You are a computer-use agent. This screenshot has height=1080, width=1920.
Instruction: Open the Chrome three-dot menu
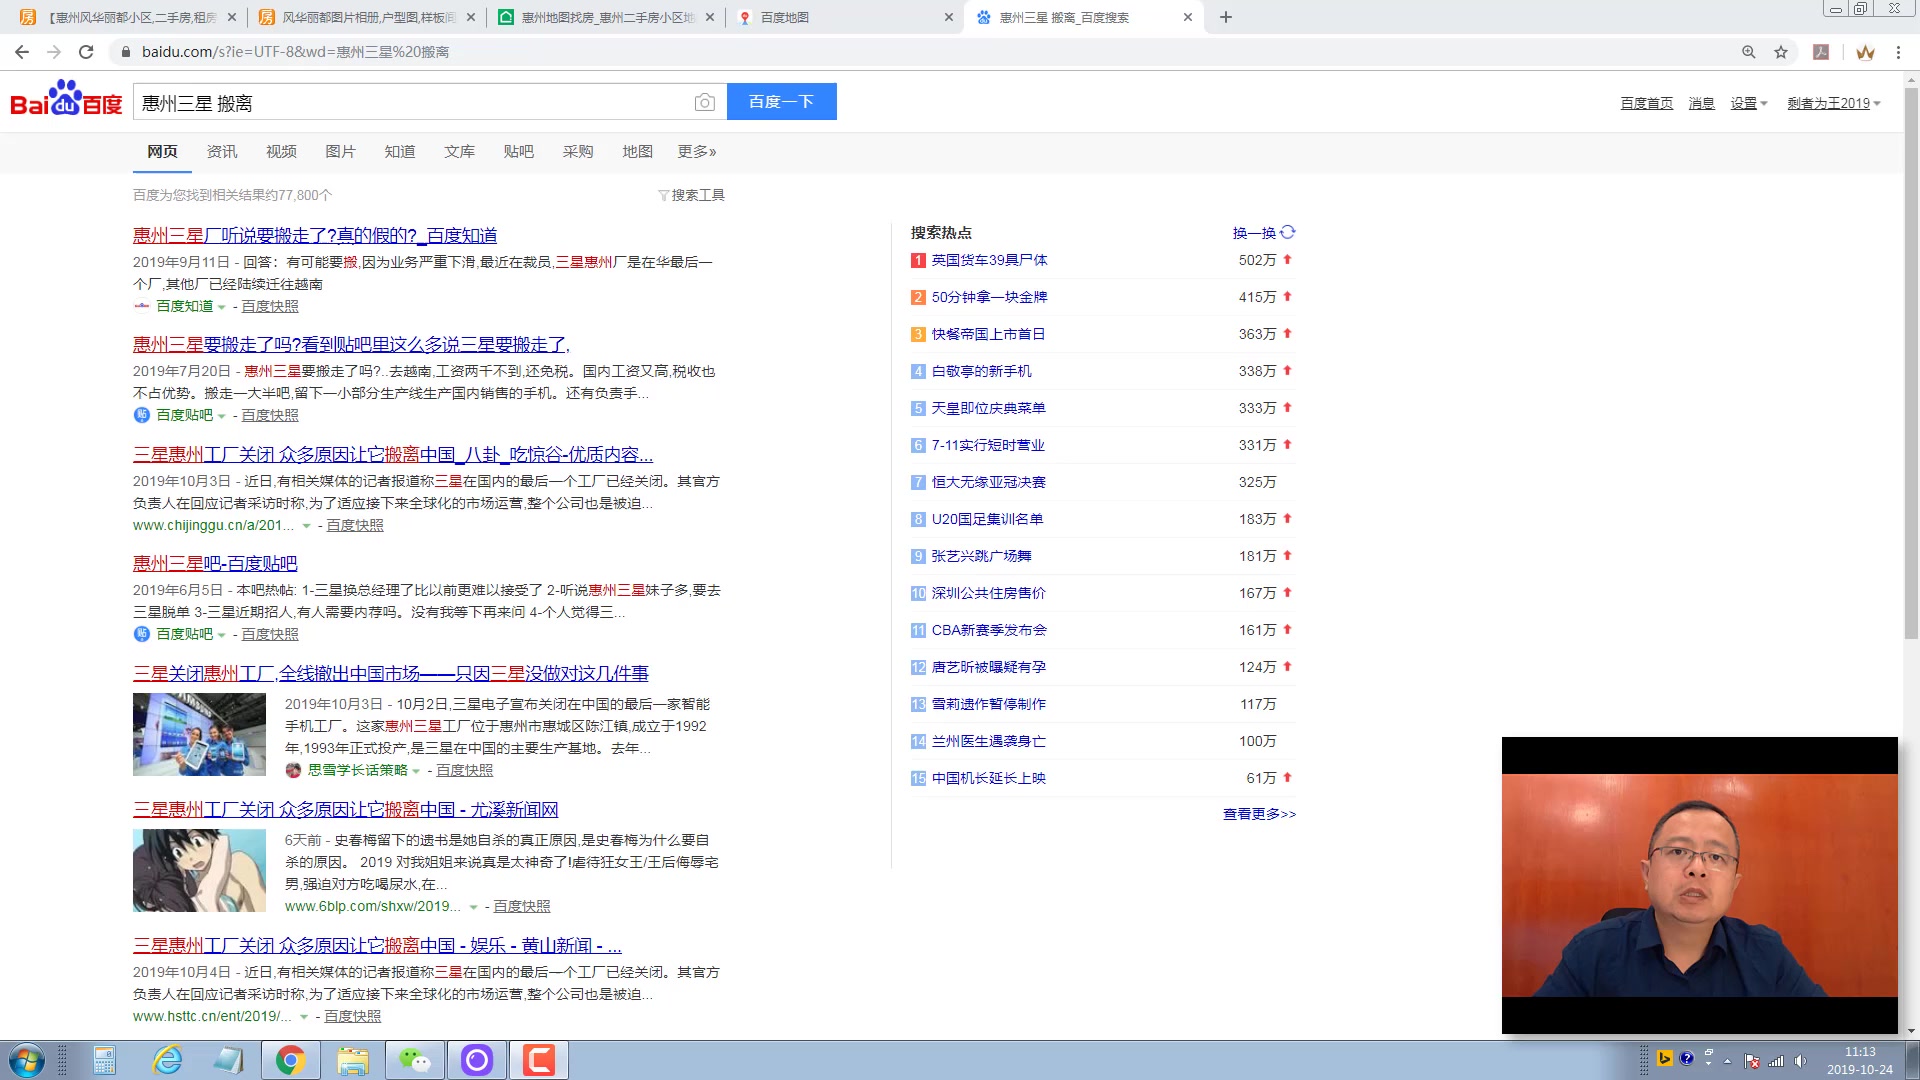point(1898,52)
